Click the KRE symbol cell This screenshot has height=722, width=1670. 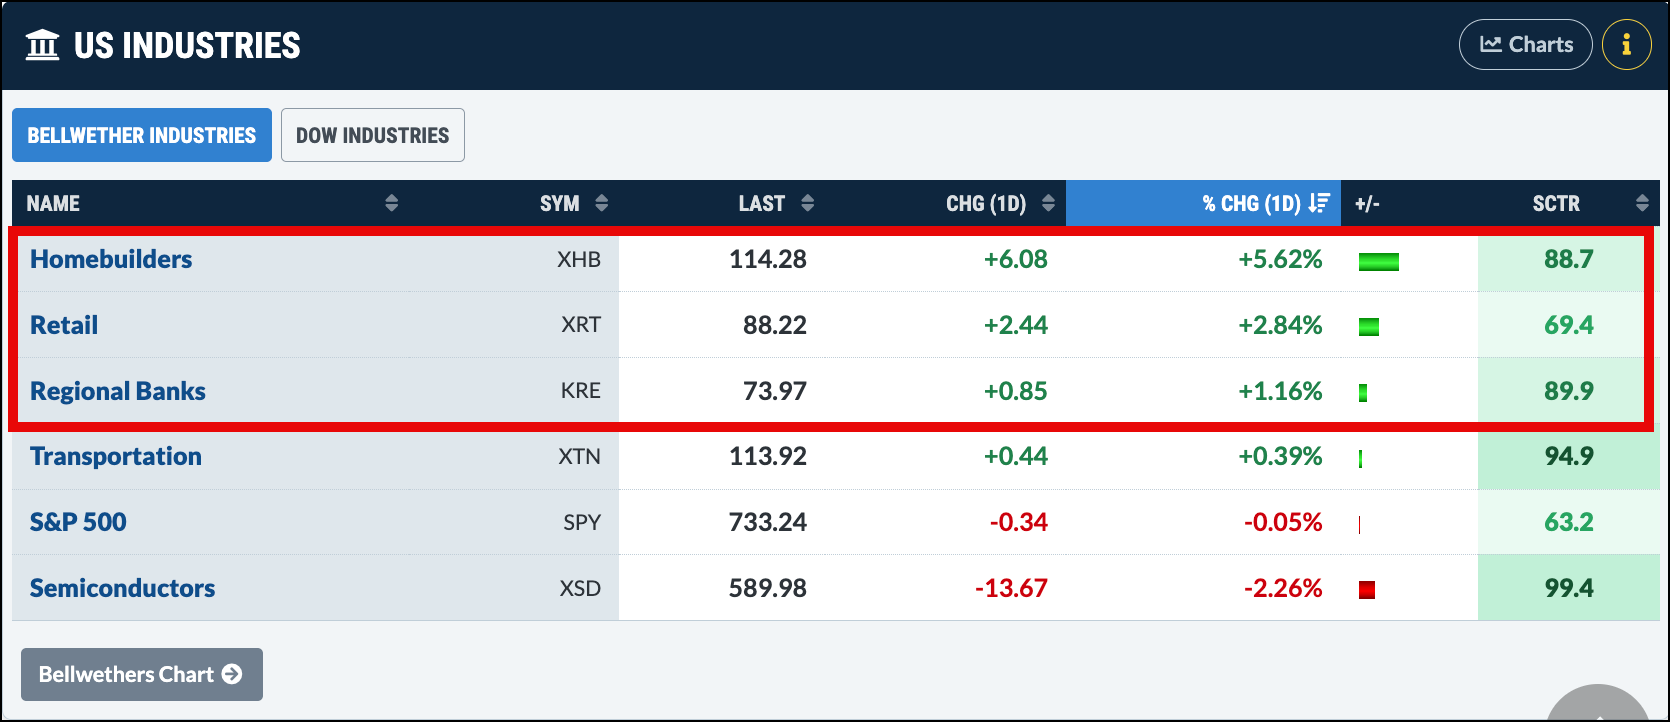click(x=581, y=391)
